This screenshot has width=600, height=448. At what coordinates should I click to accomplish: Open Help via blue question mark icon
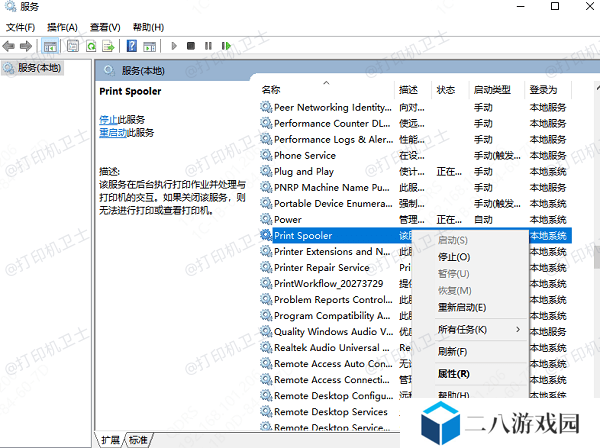click(132, 46)
